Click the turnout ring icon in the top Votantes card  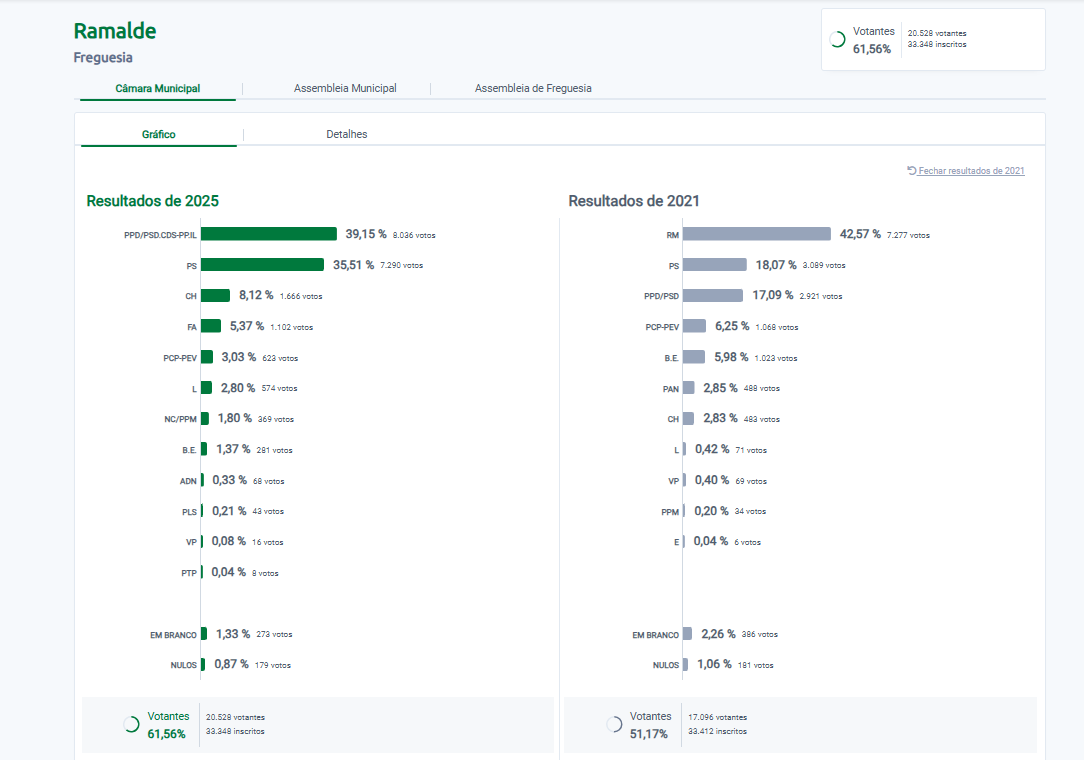[x=837, y=39]
